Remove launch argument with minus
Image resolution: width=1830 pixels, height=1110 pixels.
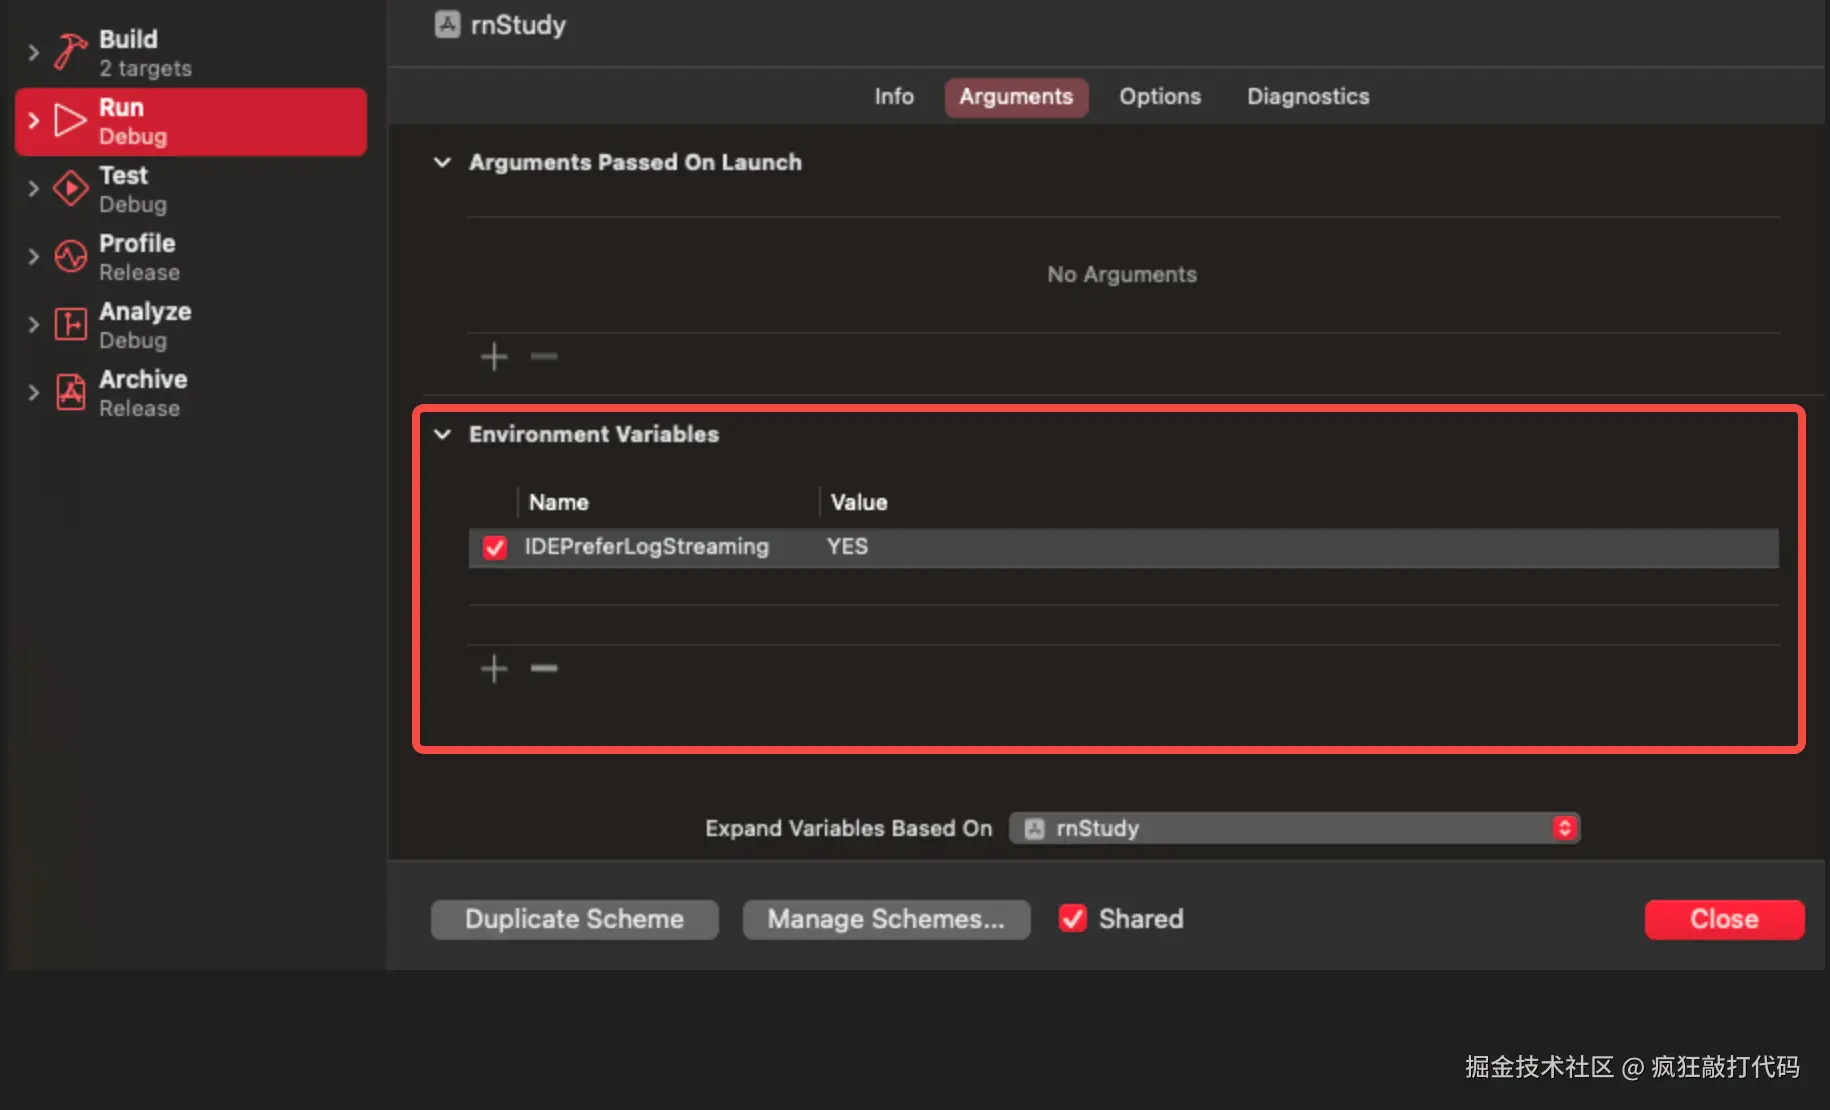click(544, 356)
